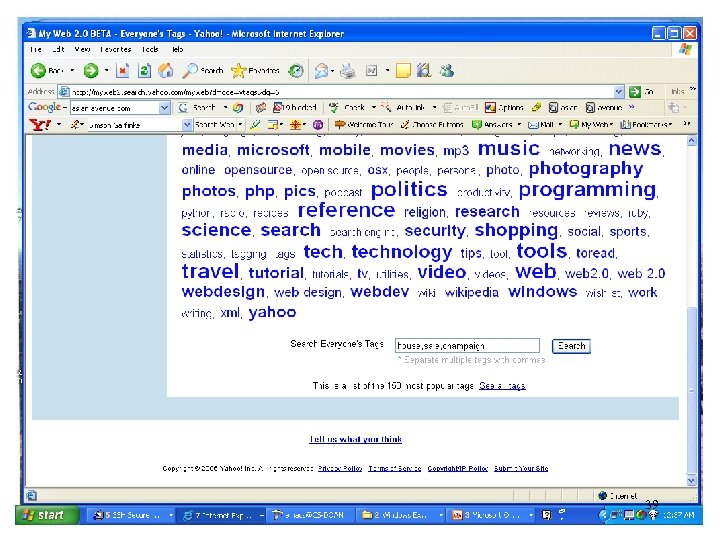Open Google toolbar Options
The image size is (720, 540).
click(x=504, y=107)
